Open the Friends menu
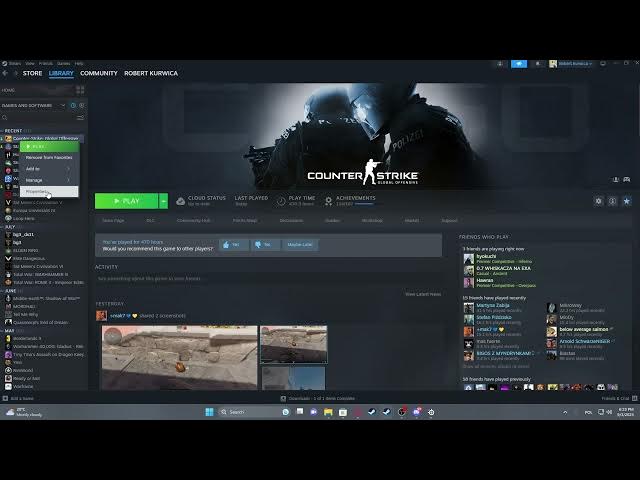The width and height of the screenshot is (640, 480). [46, 64]
